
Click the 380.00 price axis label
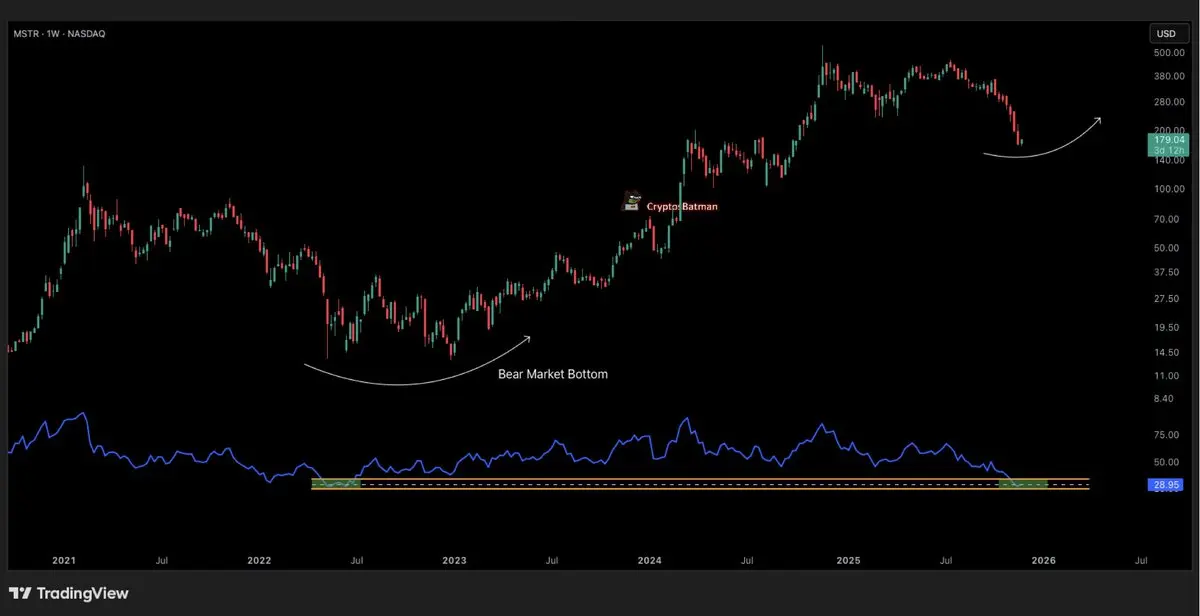(1169, 77)
